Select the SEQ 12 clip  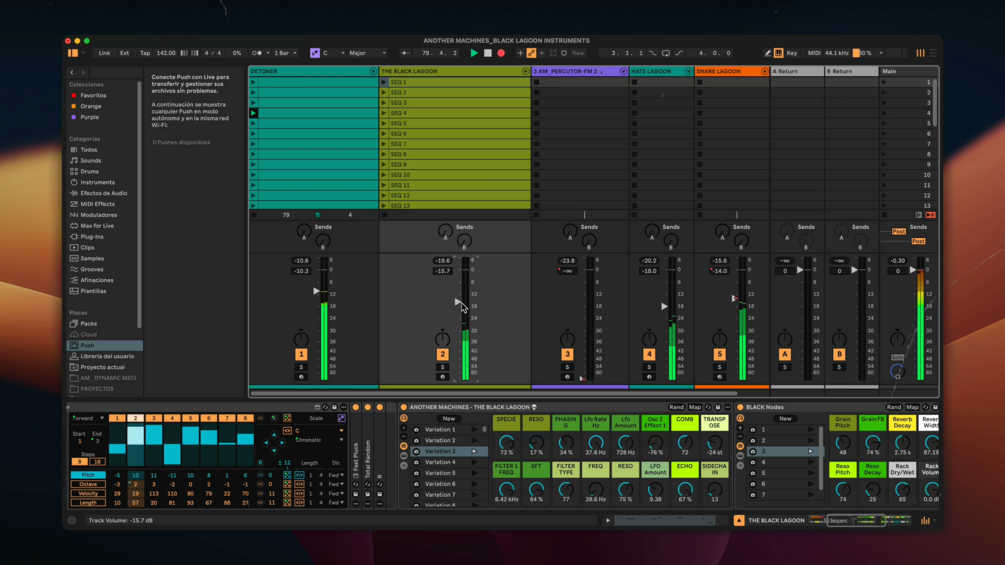(x=459, y=195)
